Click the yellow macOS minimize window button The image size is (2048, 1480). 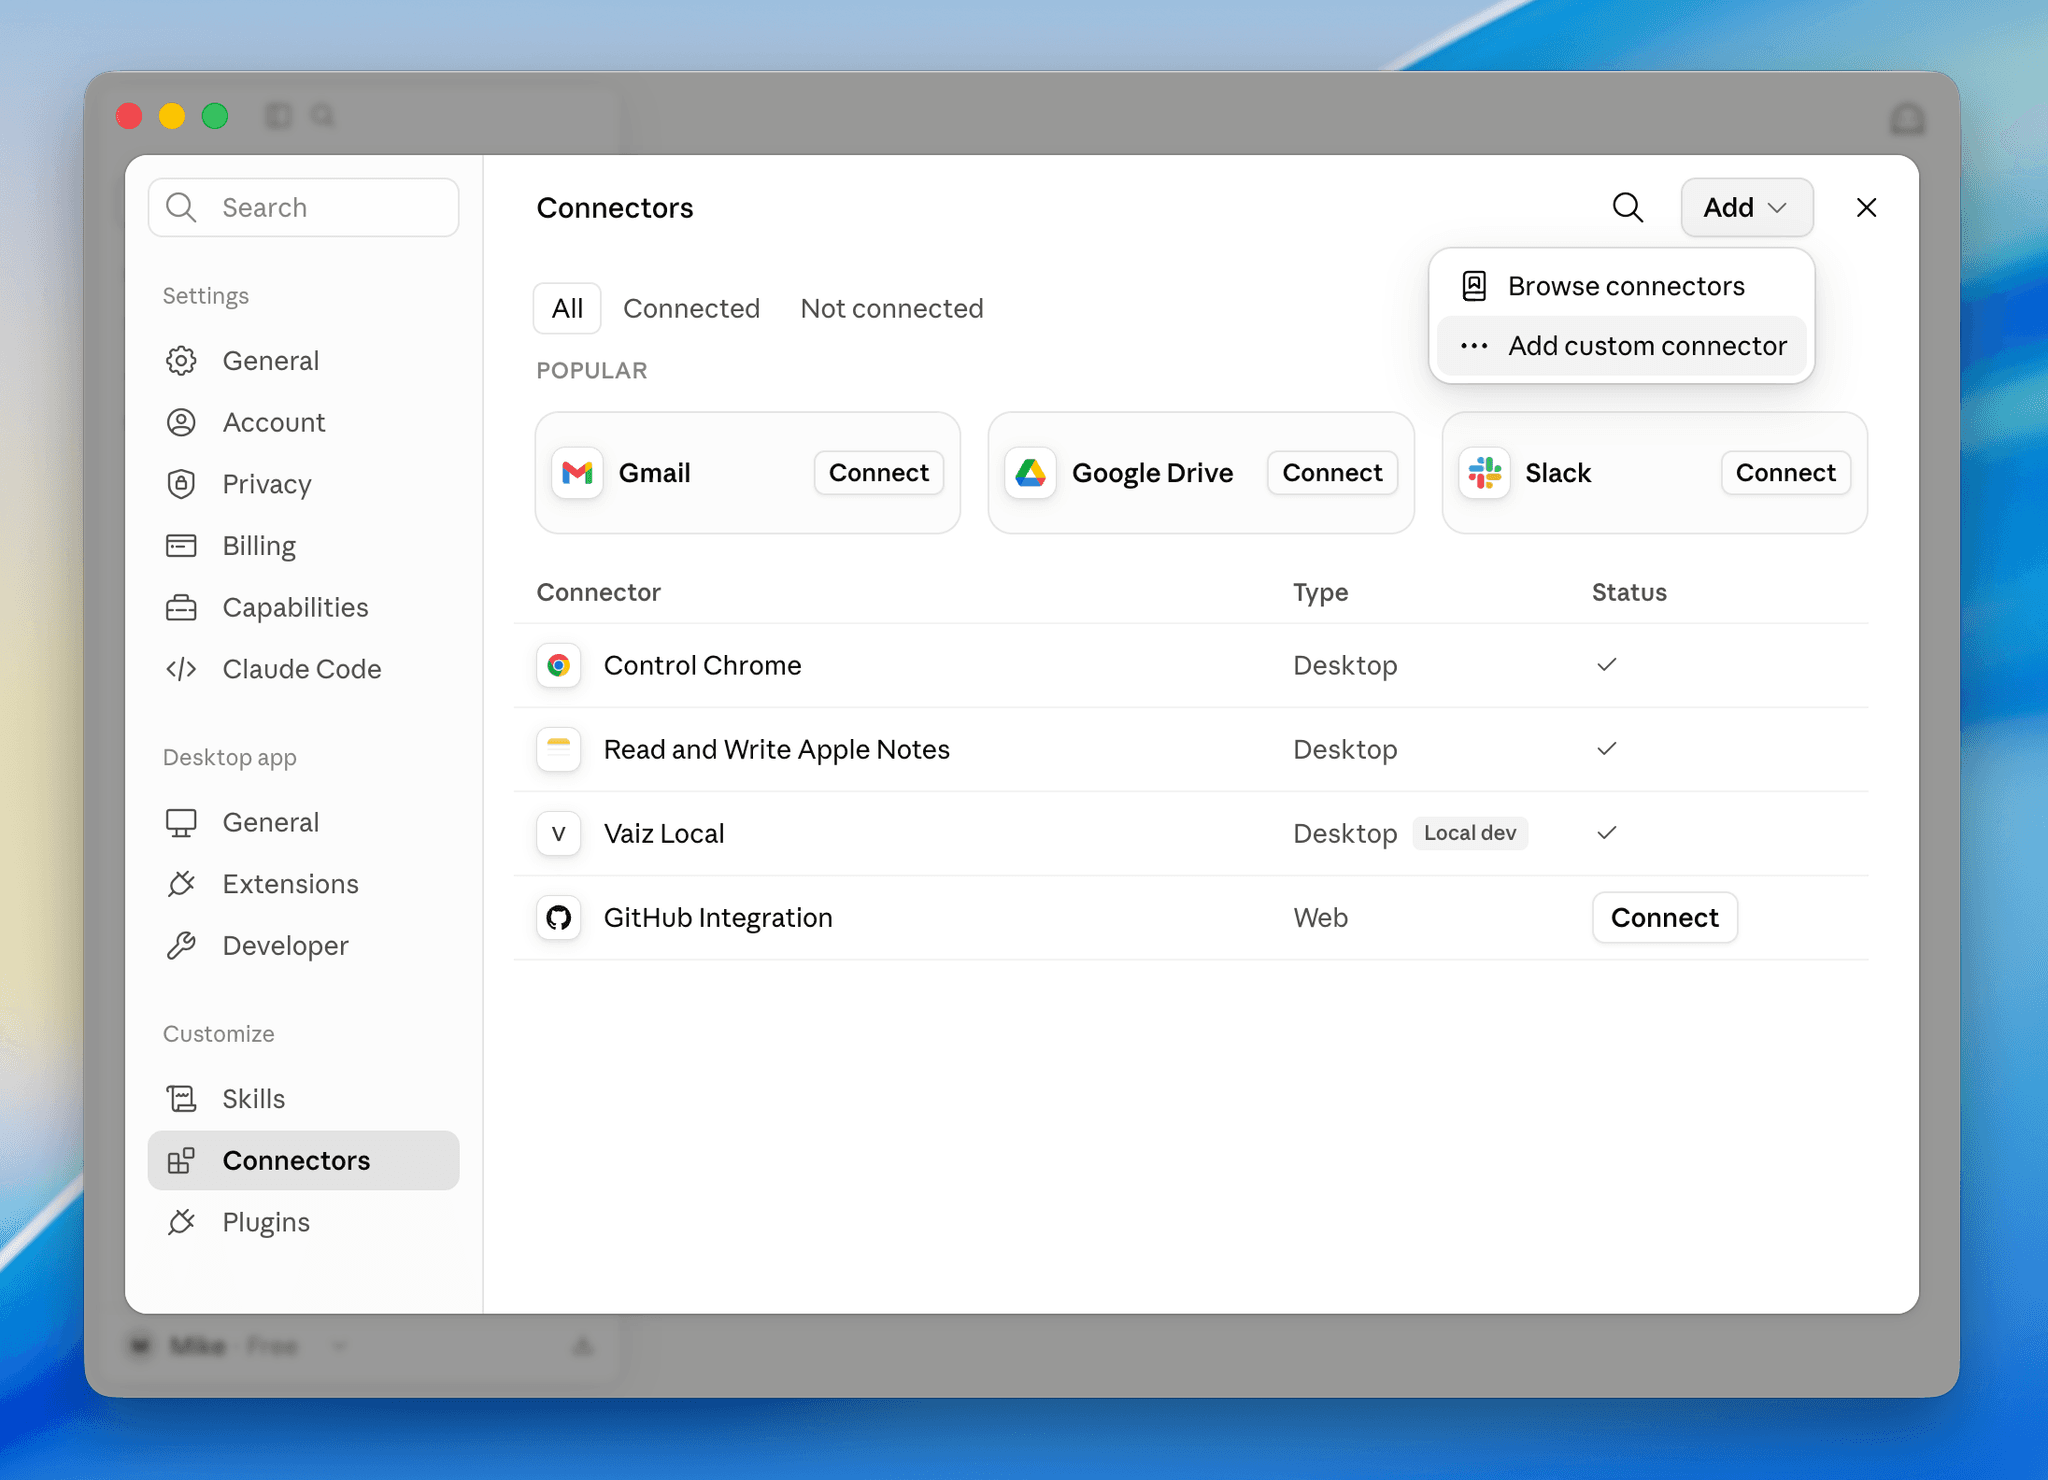click(x=172, y=116)
